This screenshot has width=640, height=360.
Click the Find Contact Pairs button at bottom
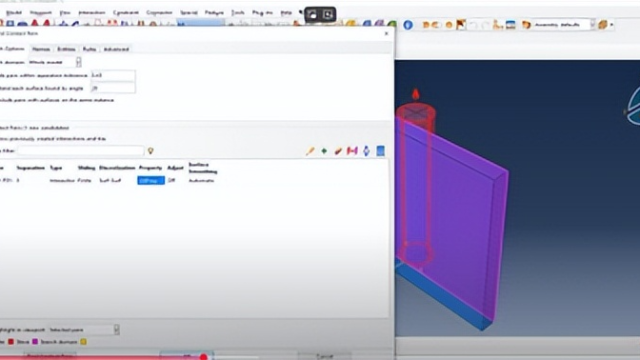point(50,356)
